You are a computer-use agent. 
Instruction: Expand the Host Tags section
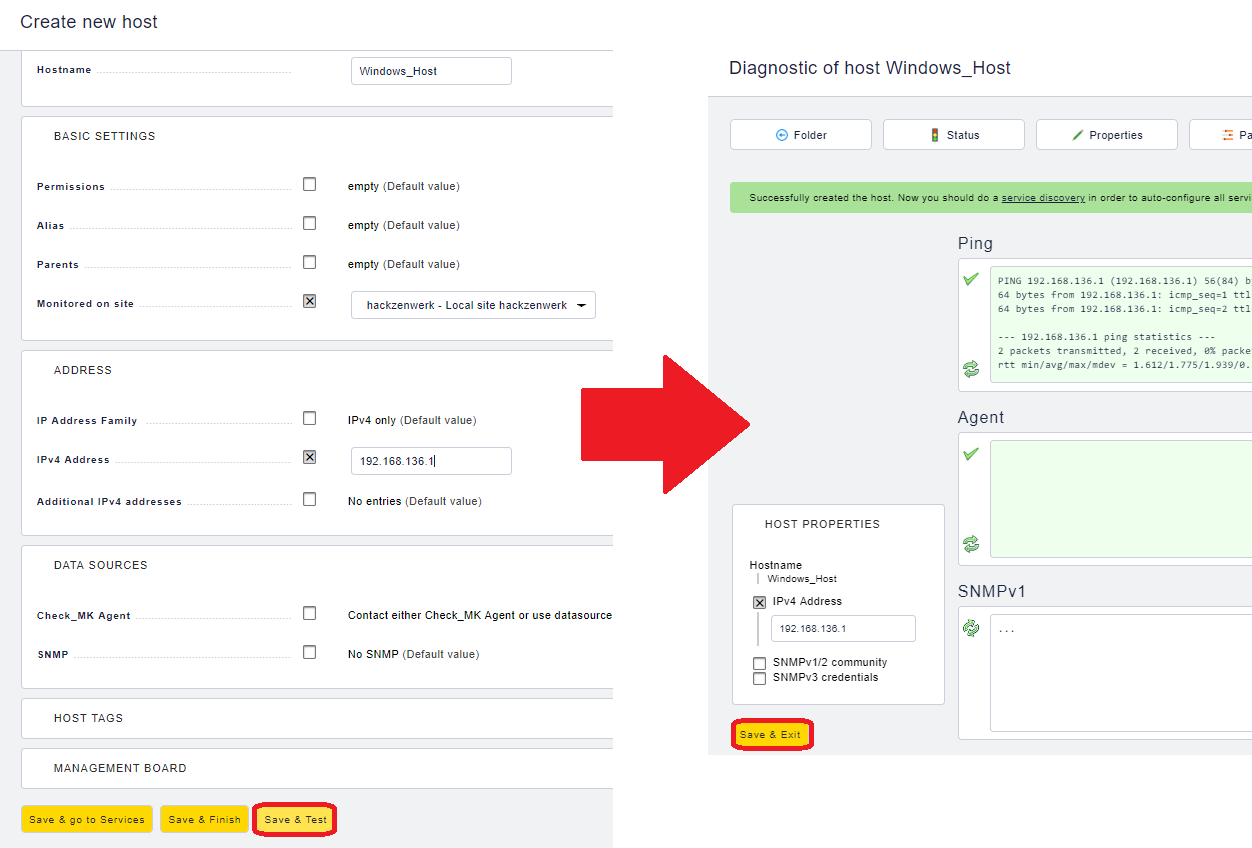(88, 718)
